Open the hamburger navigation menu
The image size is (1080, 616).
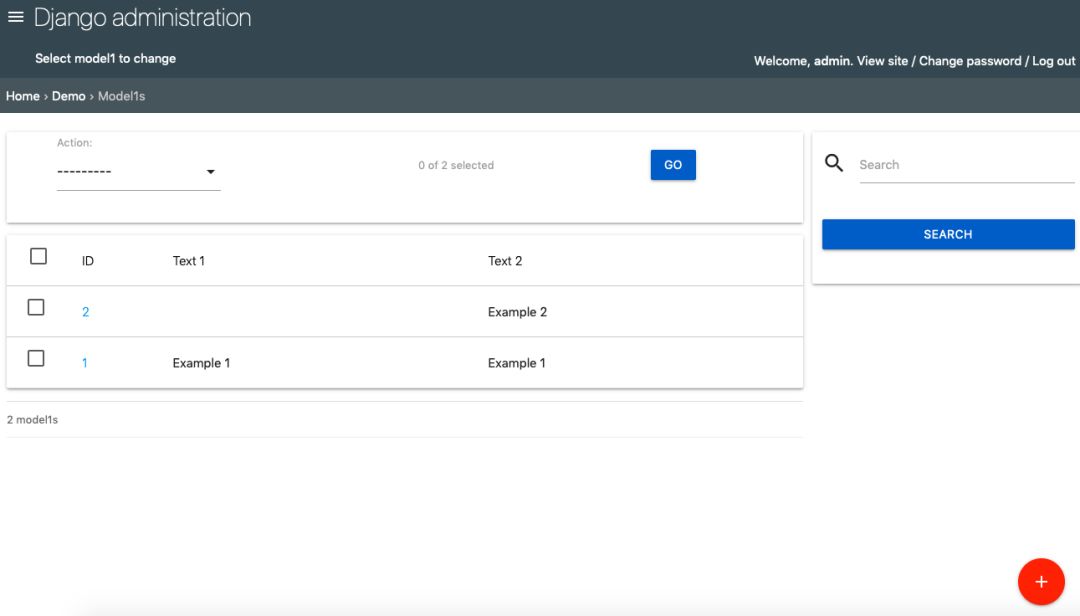[16, 17]
